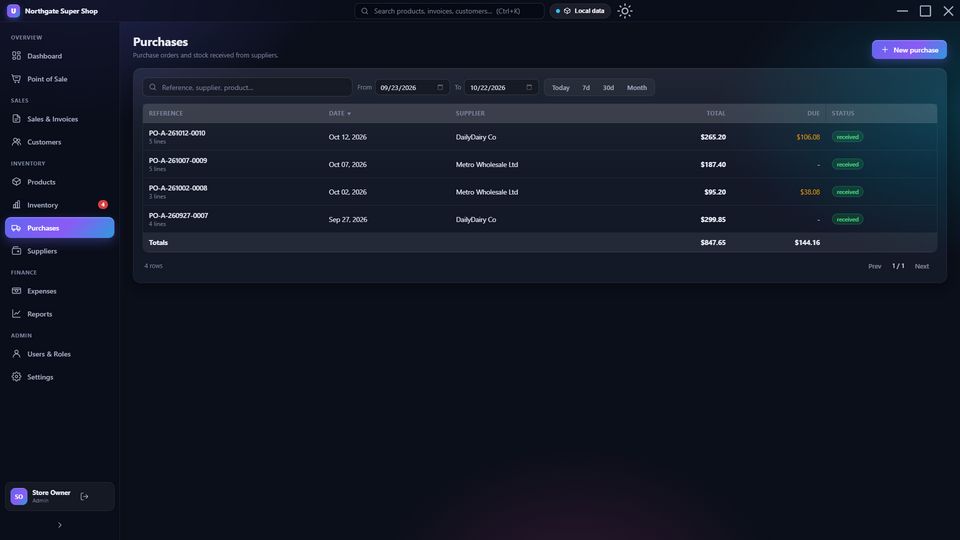The width and height of the screenshot is (960, 540).
Task: Click the $38.08 due amount
Action: (809, 192)
